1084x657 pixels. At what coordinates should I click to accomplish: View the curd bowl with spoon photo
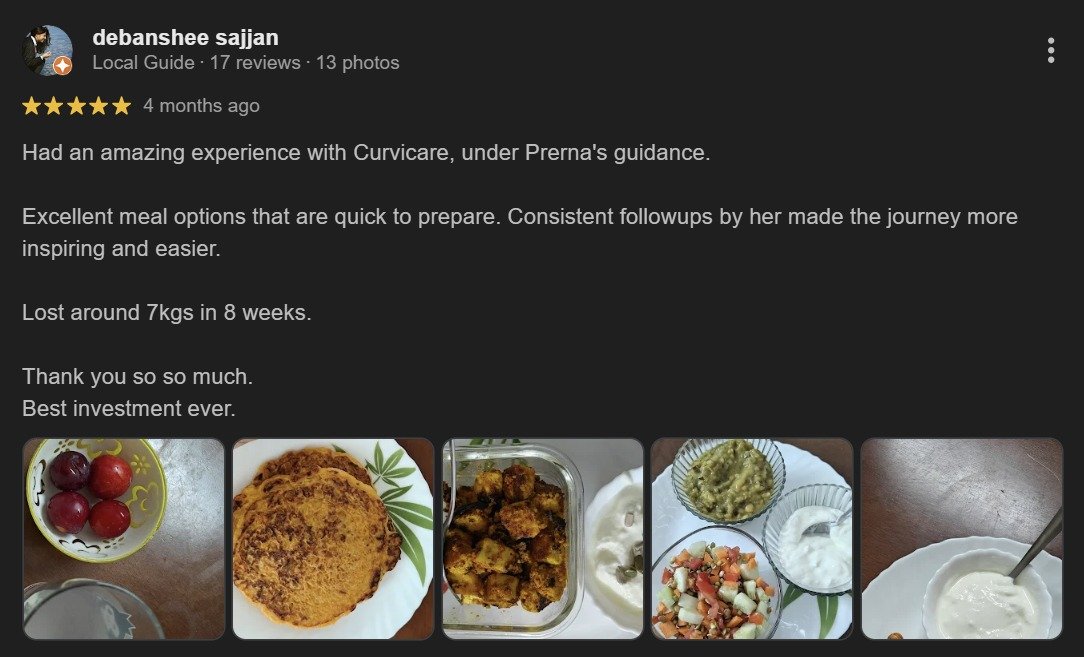961,538
